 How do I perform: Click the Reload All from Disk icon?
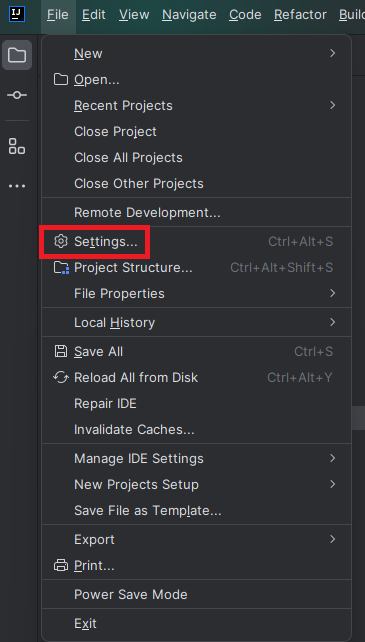(61, 377)
